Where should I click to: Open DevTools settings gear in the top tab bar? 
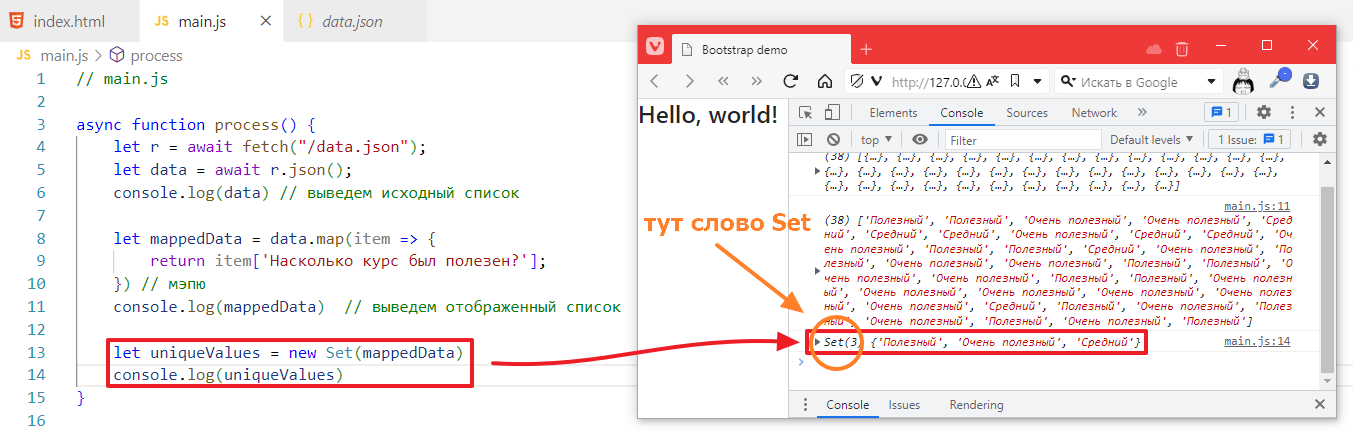coord(1264,113)
